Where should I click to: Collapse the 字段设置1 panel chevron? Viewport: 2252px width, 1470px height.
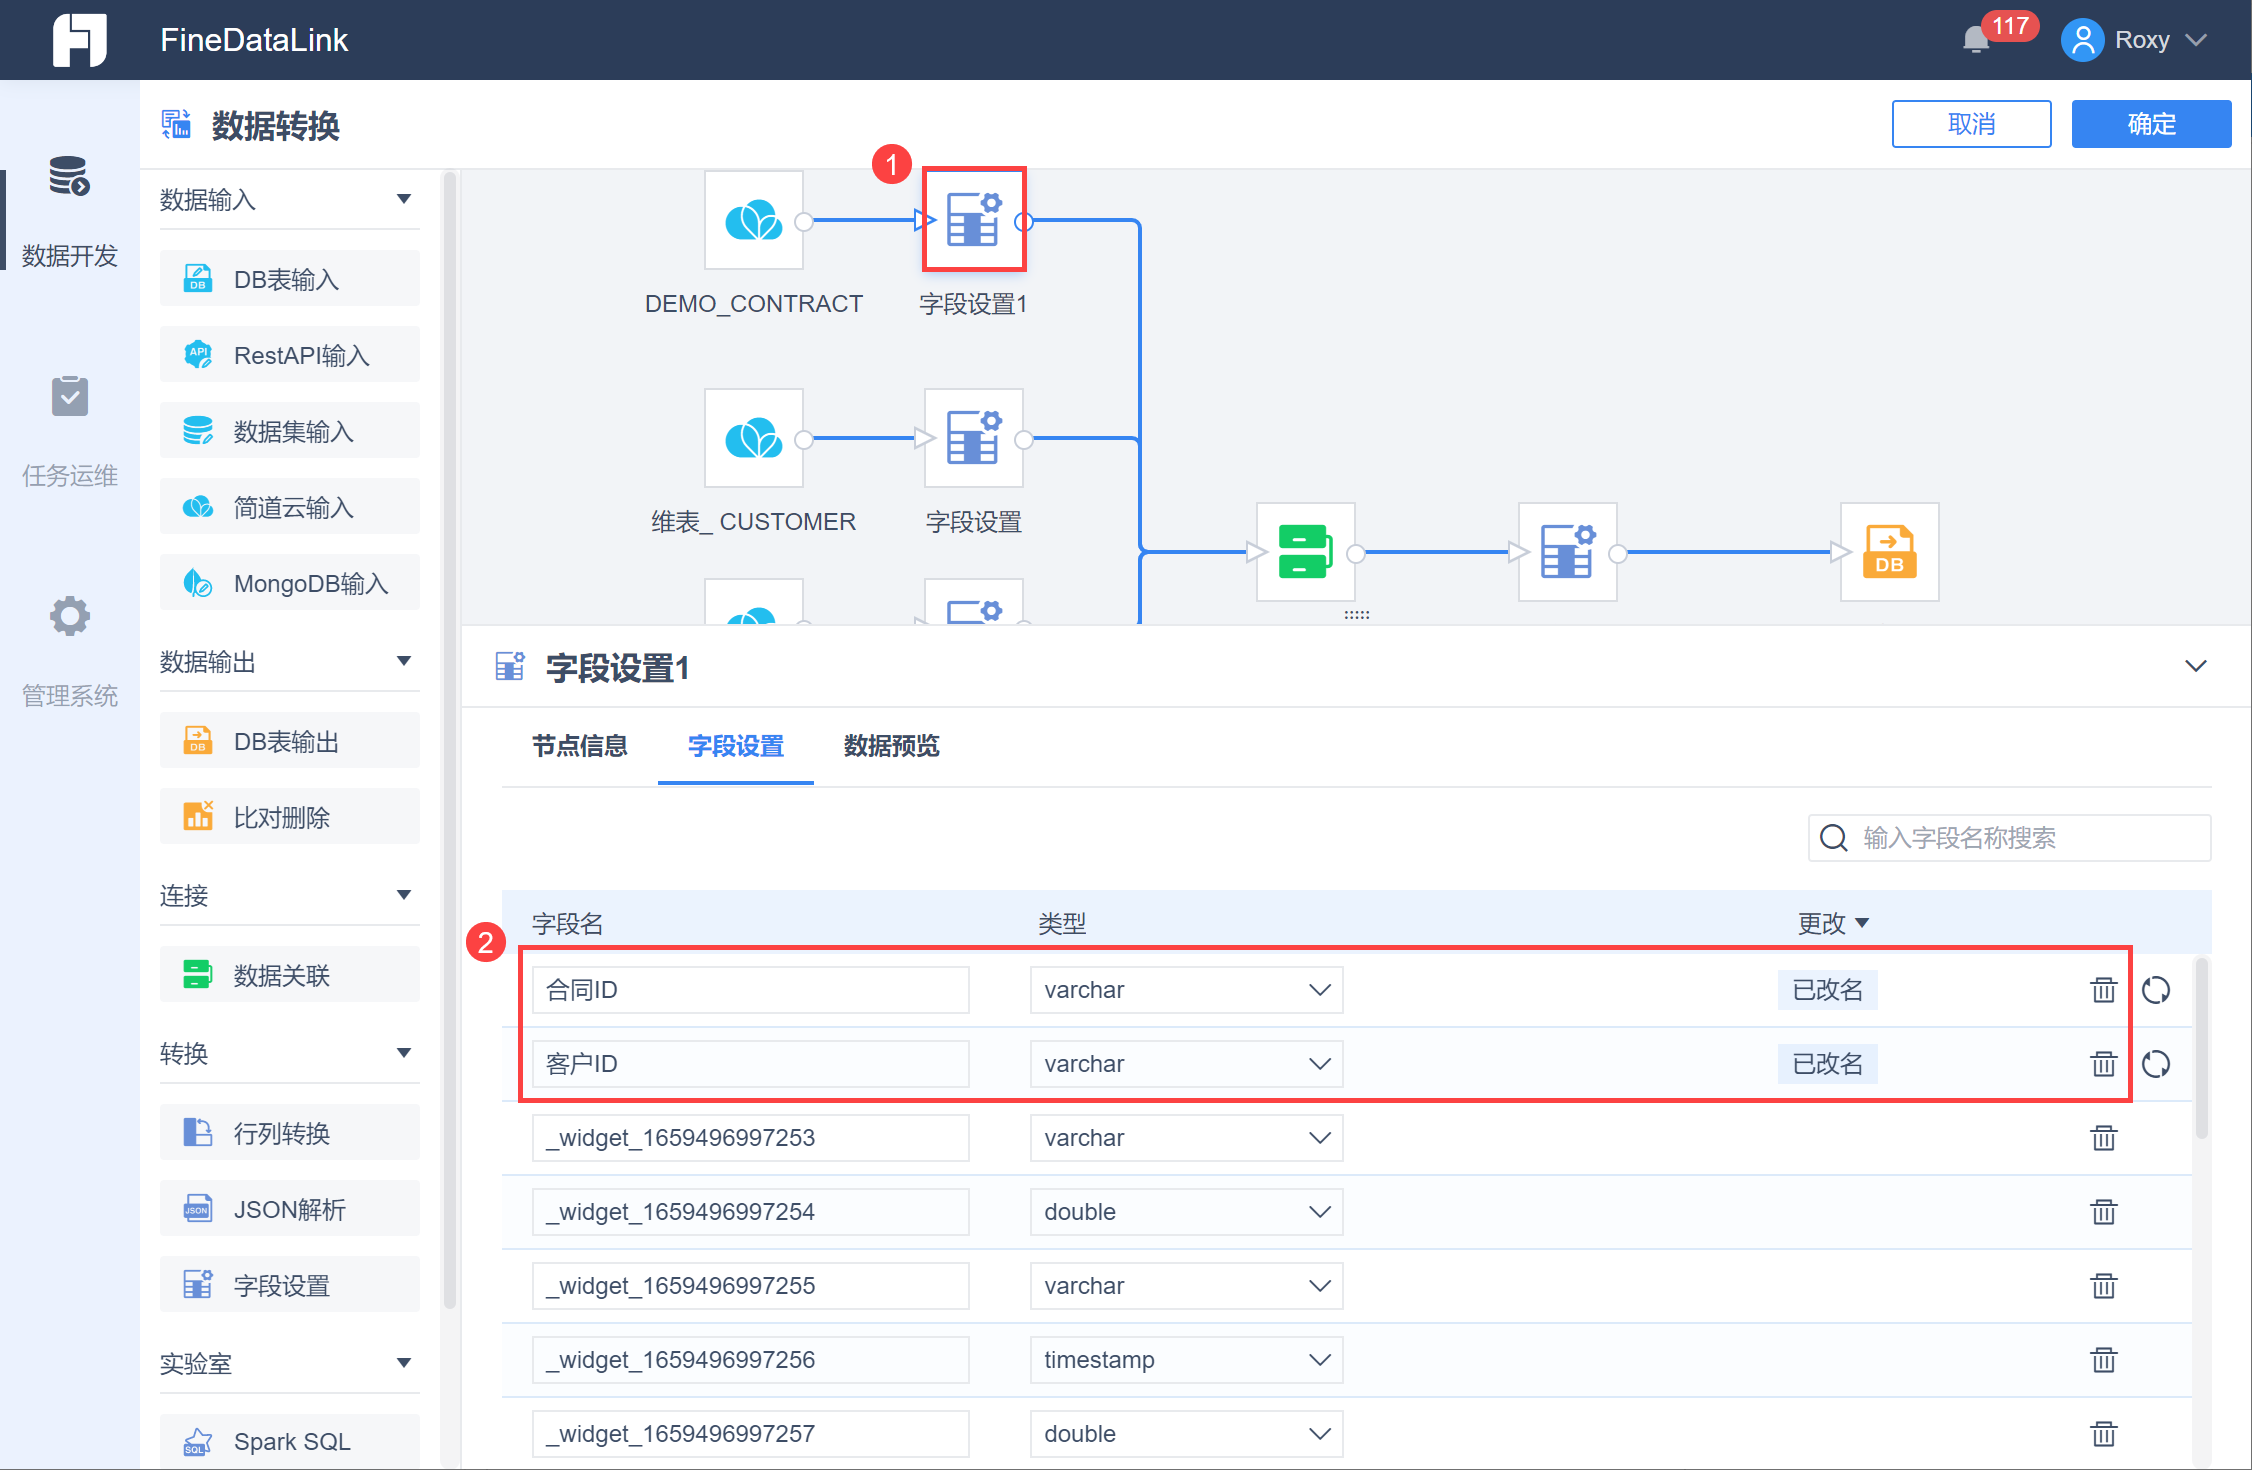(x=2195, y=666)
